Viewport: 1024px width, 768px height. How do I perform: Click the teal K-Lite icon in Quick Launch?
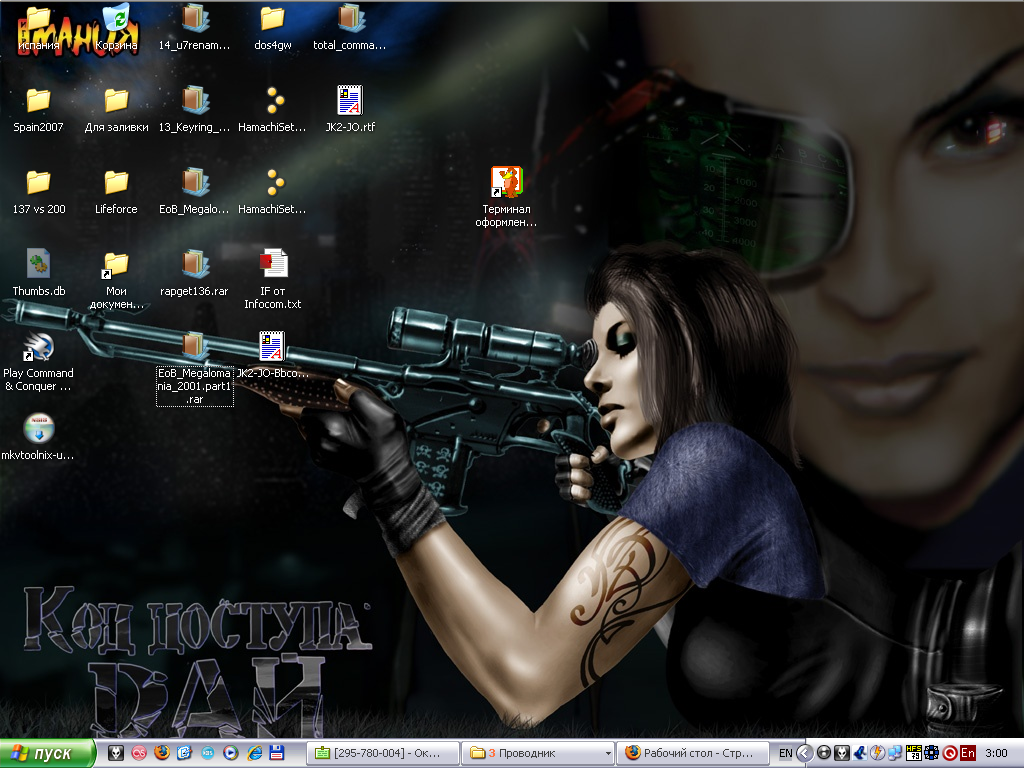pos(208,753)
